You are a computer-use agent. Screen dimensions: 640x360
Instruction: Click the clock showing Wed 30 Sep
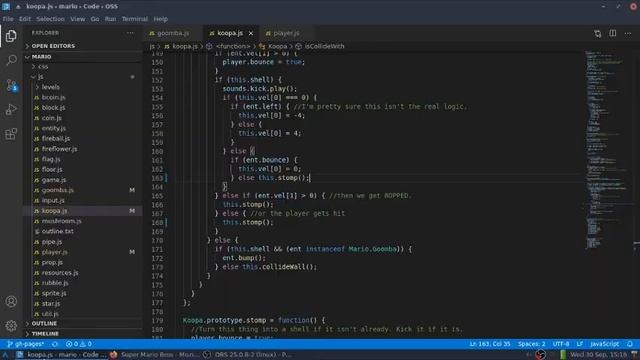(x=598, y=355)
